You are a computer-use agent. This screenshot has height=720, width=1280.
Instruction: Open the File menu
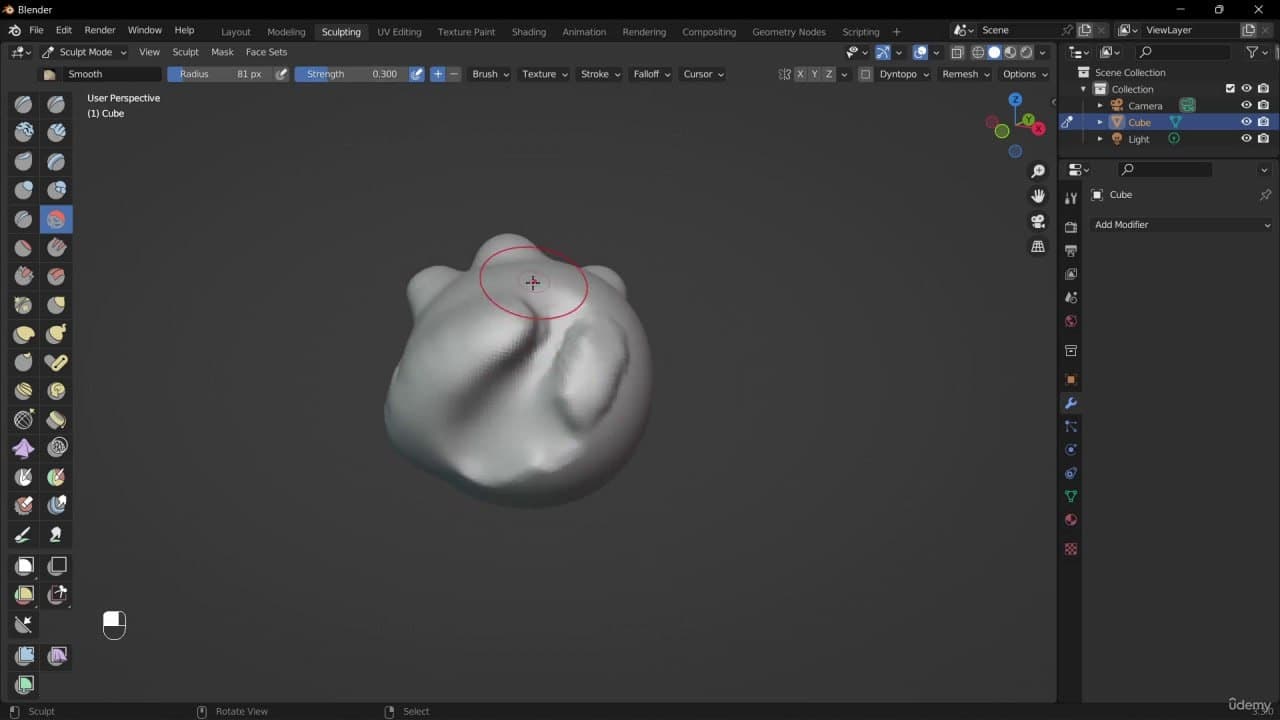pos(36,31)
